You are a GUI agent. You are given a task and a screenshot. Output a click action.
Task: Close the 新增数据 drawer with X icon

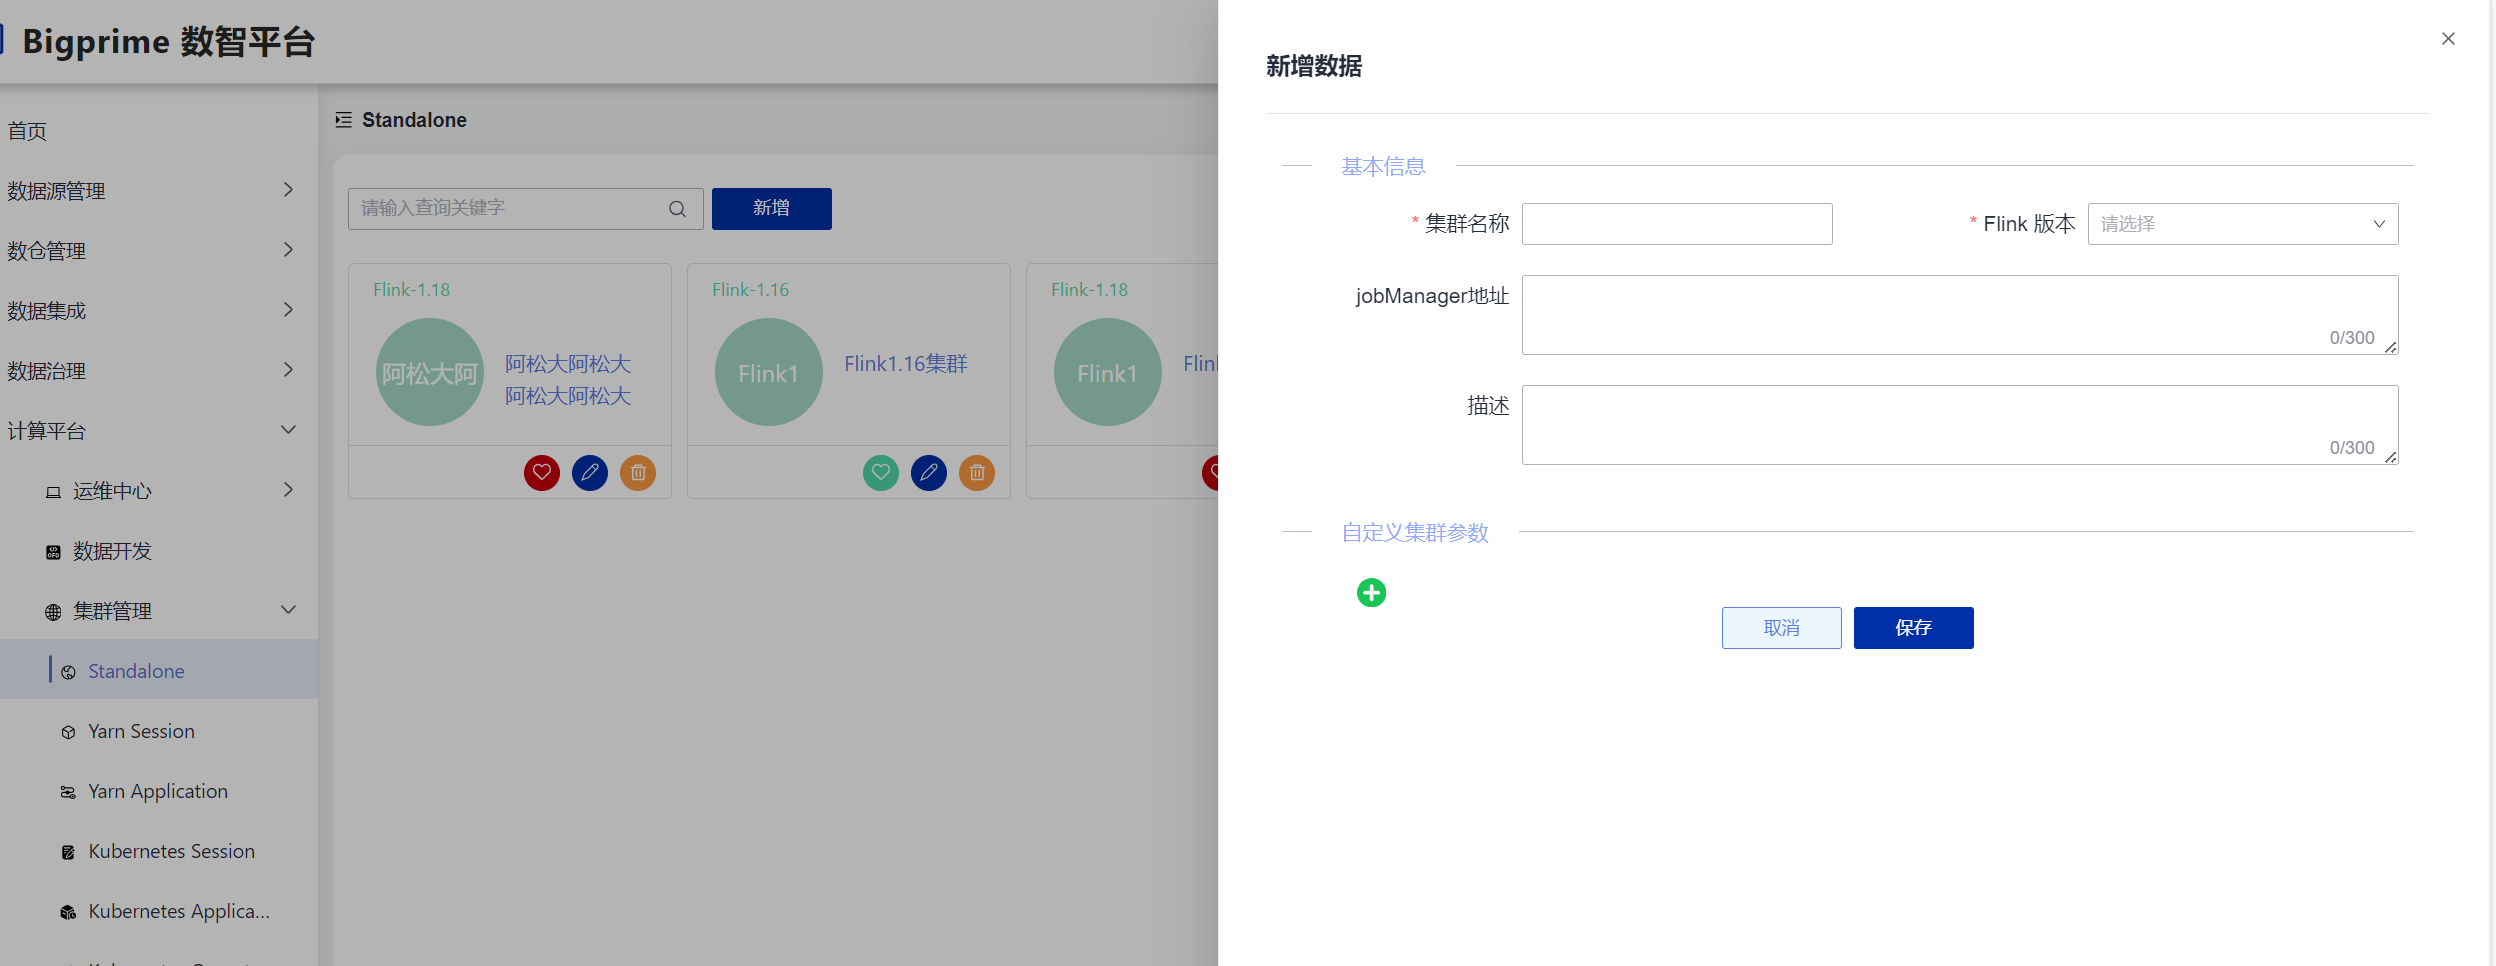pyautogui.click(x=2448, y=39)
